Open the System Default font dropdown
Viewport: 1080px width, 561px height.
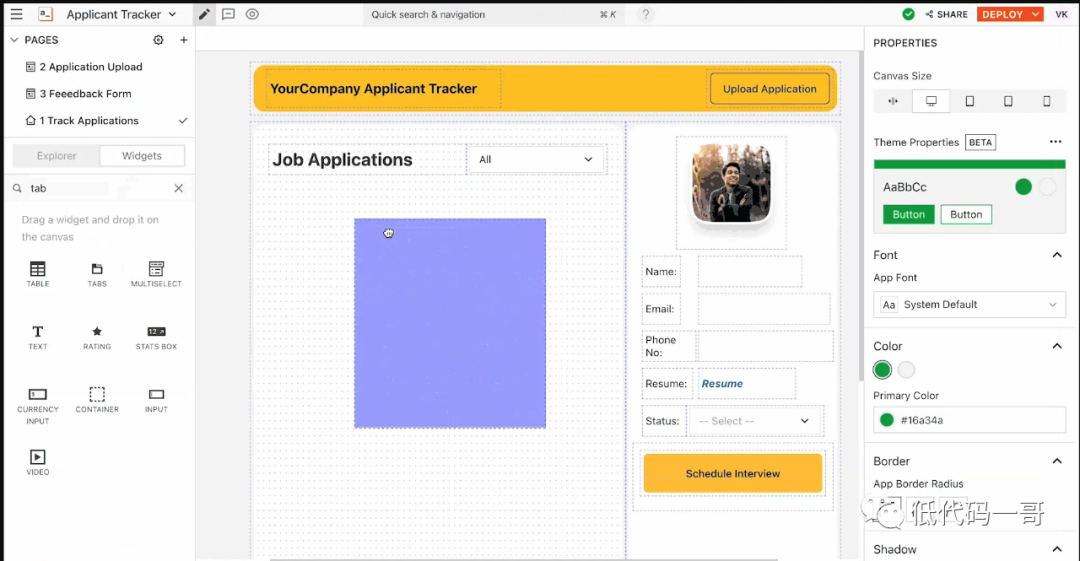(969, 305)
